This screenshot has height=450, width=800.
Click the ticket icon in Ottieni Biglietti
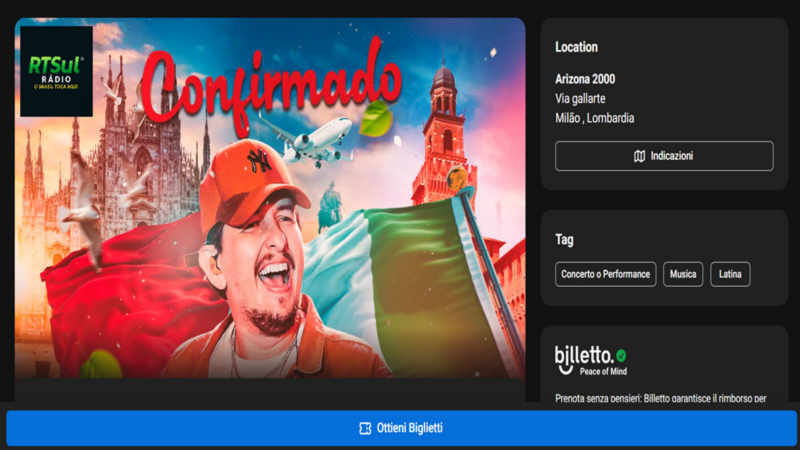point(365,428)
